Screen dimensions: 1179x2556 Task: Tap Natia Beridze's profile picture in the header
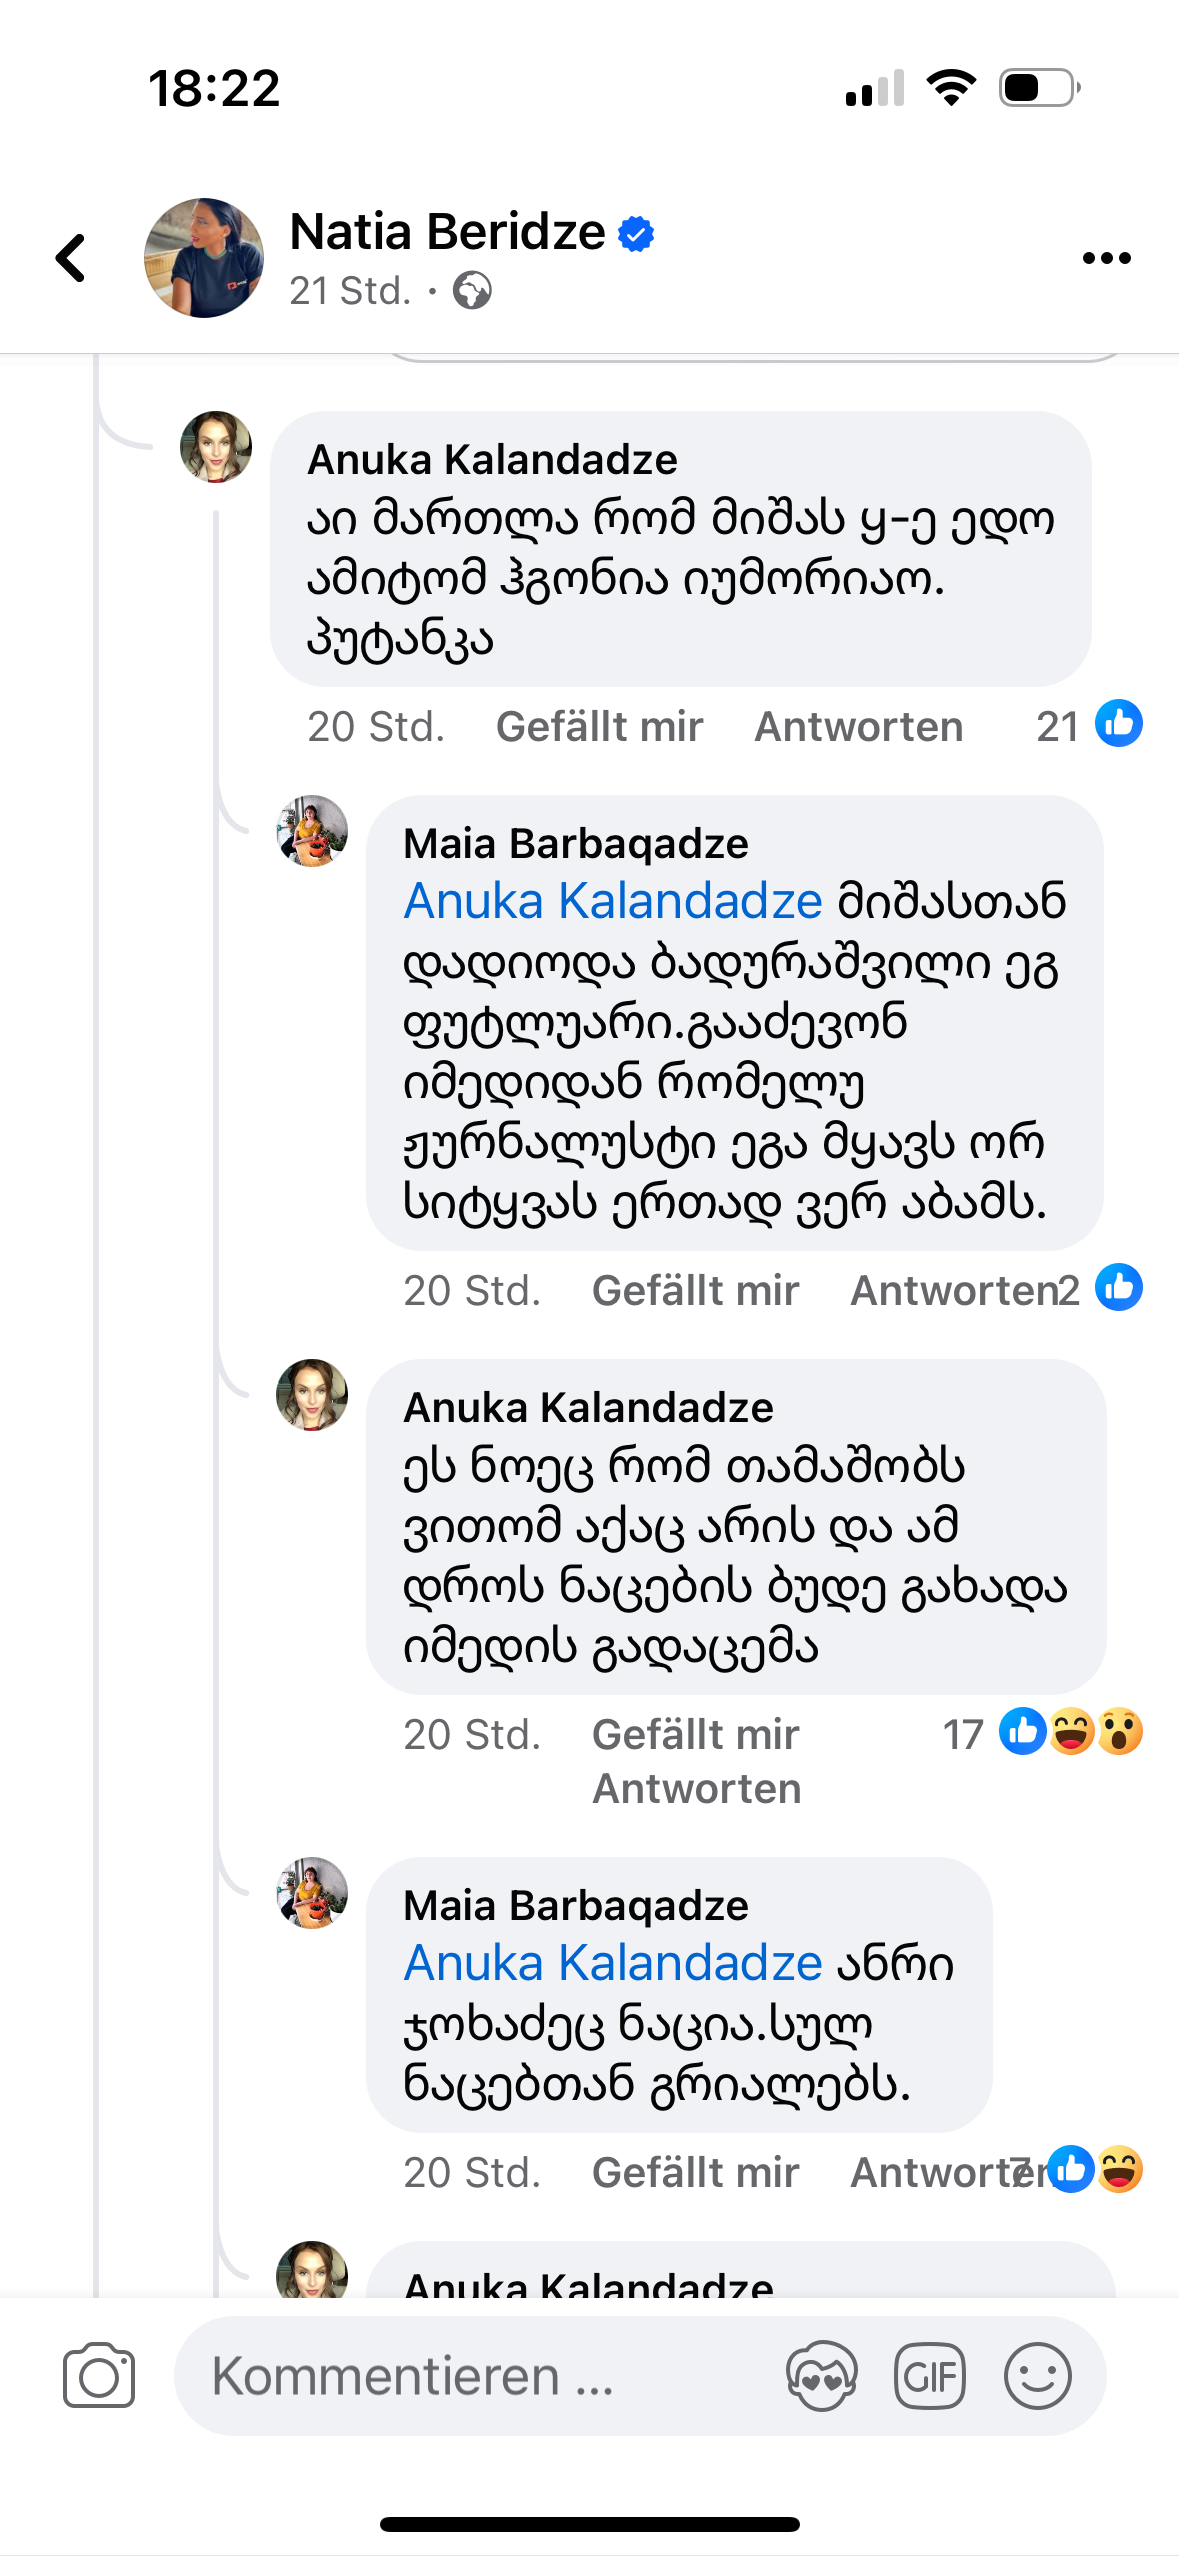(x=204, y=258)
